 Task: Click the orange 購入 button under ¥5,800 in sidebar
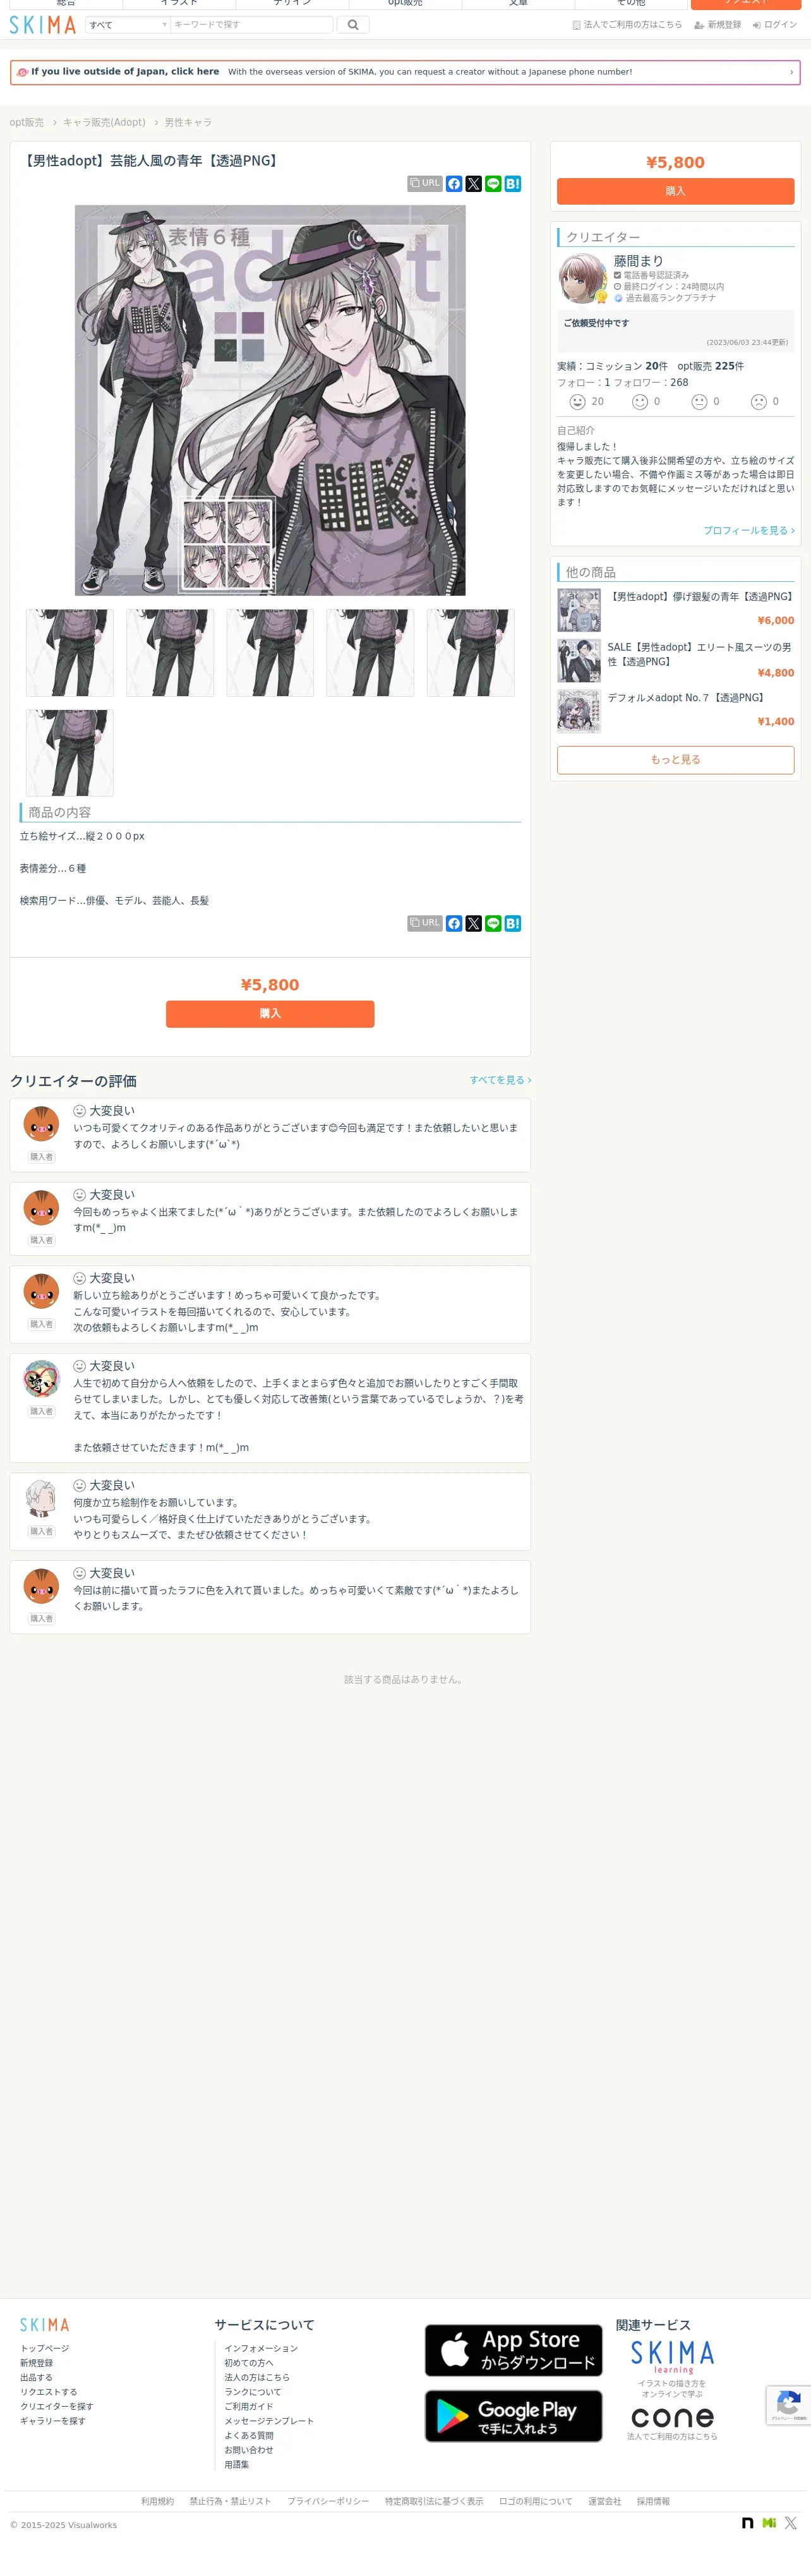point(675,191)
